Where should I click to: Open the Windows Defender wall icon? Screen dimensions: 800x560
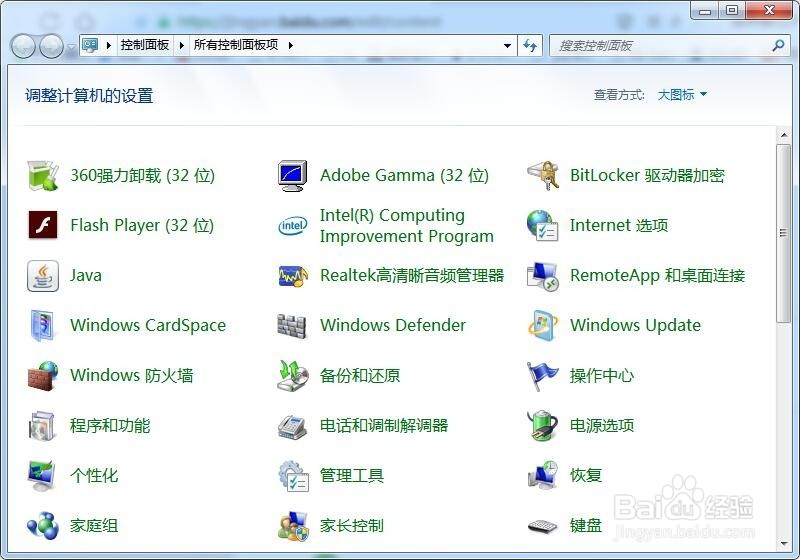(x=292, y=325)
